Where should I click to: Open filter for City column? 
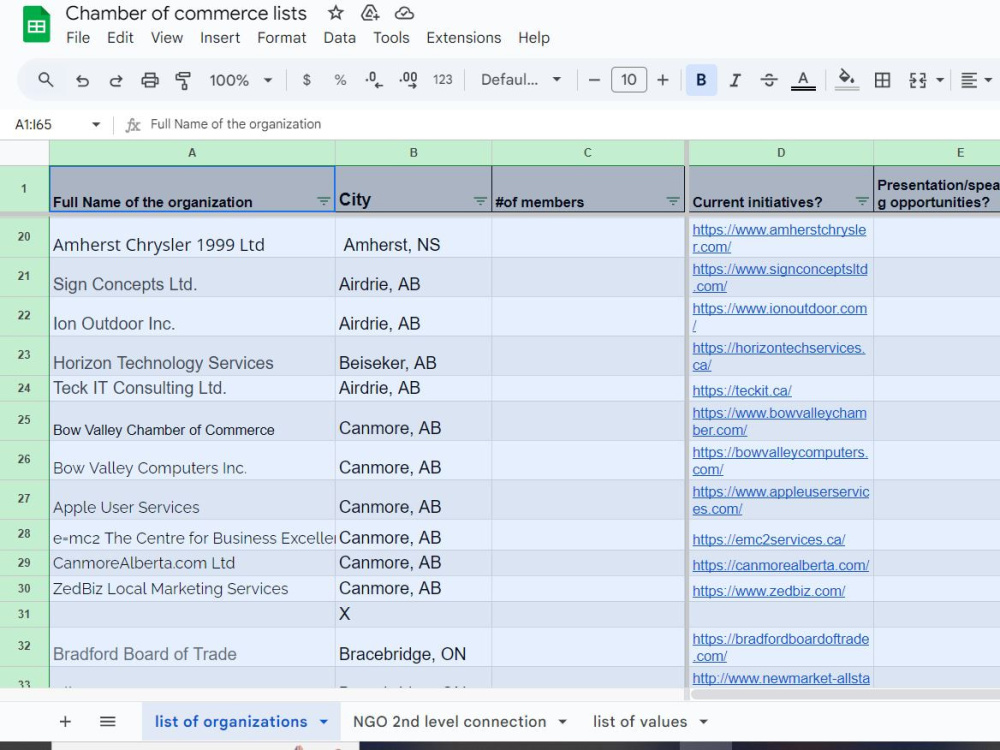(480, 201)
